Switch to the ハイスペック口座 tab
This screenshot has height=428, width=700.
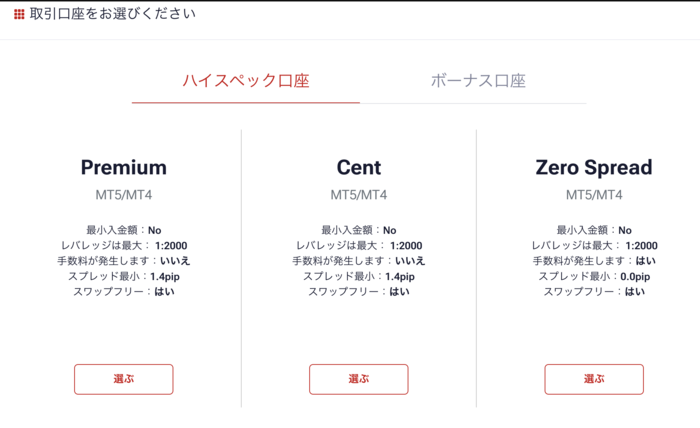pyautogui.click(x=245, y=81)
